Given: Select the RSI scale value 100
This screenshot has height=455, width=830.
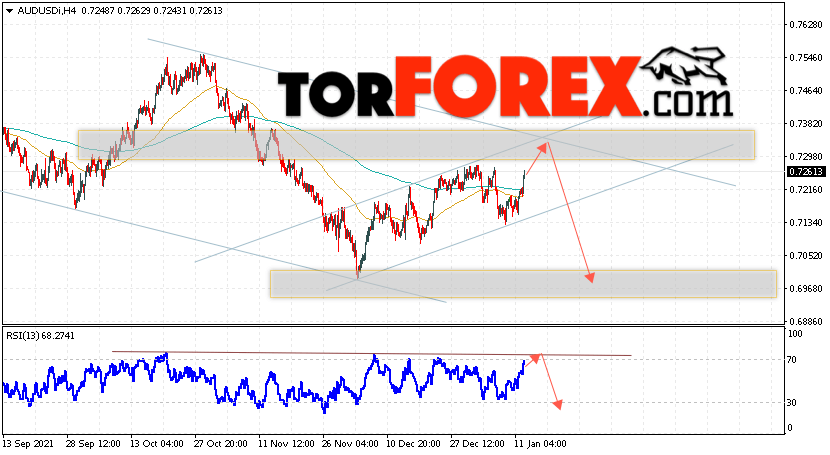Looking at the screenshot, I should pyautogui.click(x=795, y=334).
